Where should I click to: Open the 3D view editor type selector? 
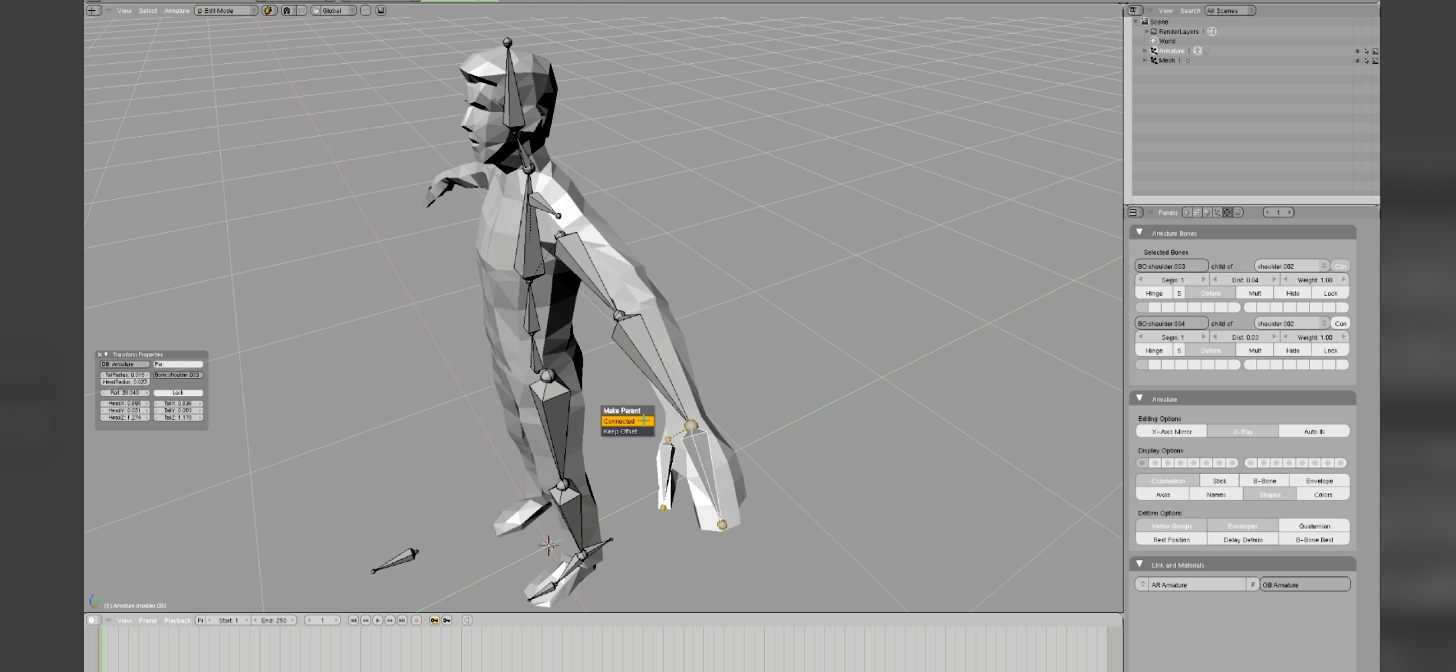click(92, 10)
